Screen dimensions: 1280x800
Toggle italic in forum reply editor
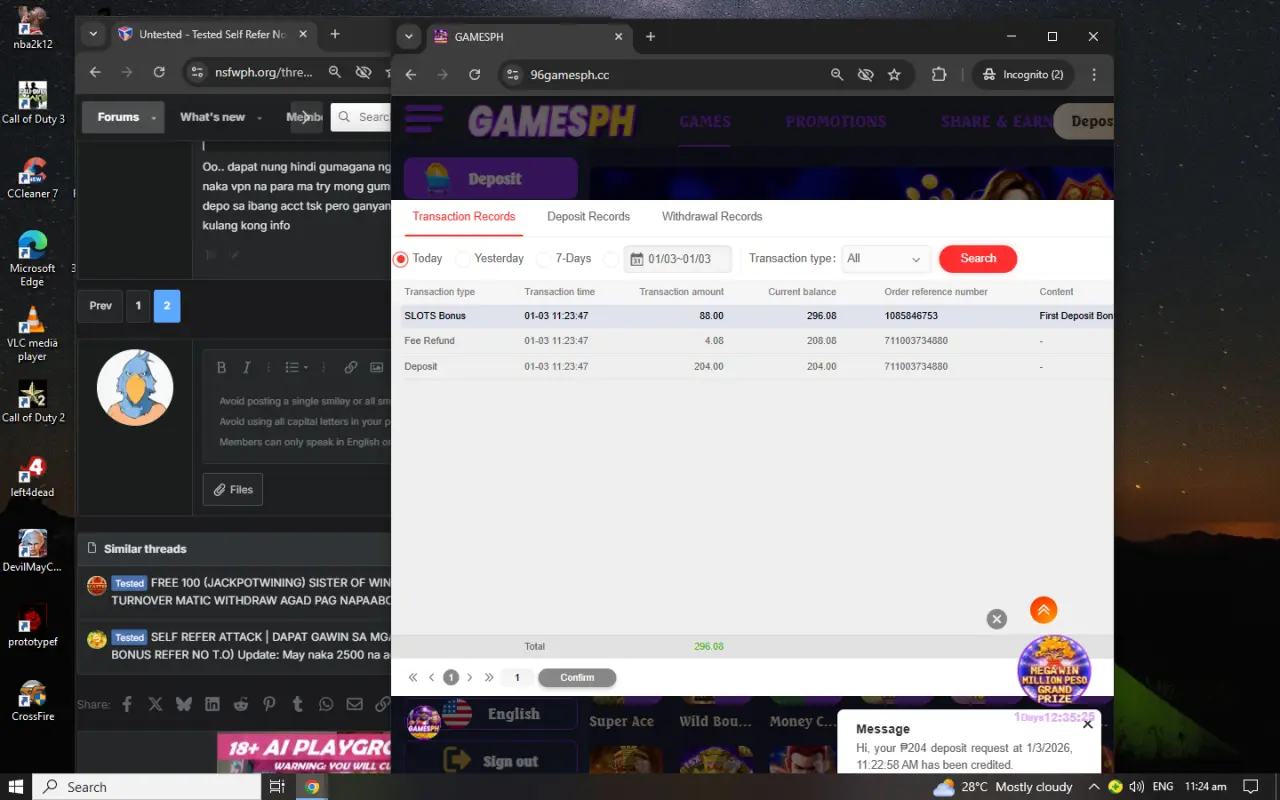pyautogui.click(x=246, y=367)
